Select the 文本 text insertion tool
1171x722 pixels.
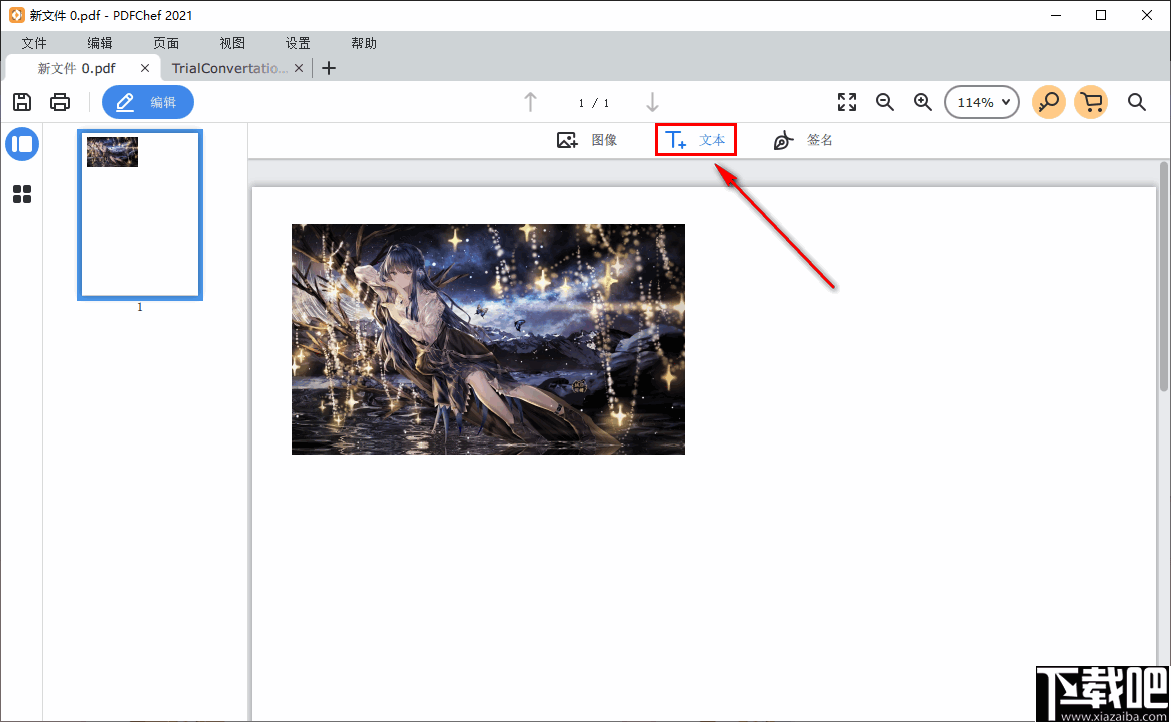[695, 139]
